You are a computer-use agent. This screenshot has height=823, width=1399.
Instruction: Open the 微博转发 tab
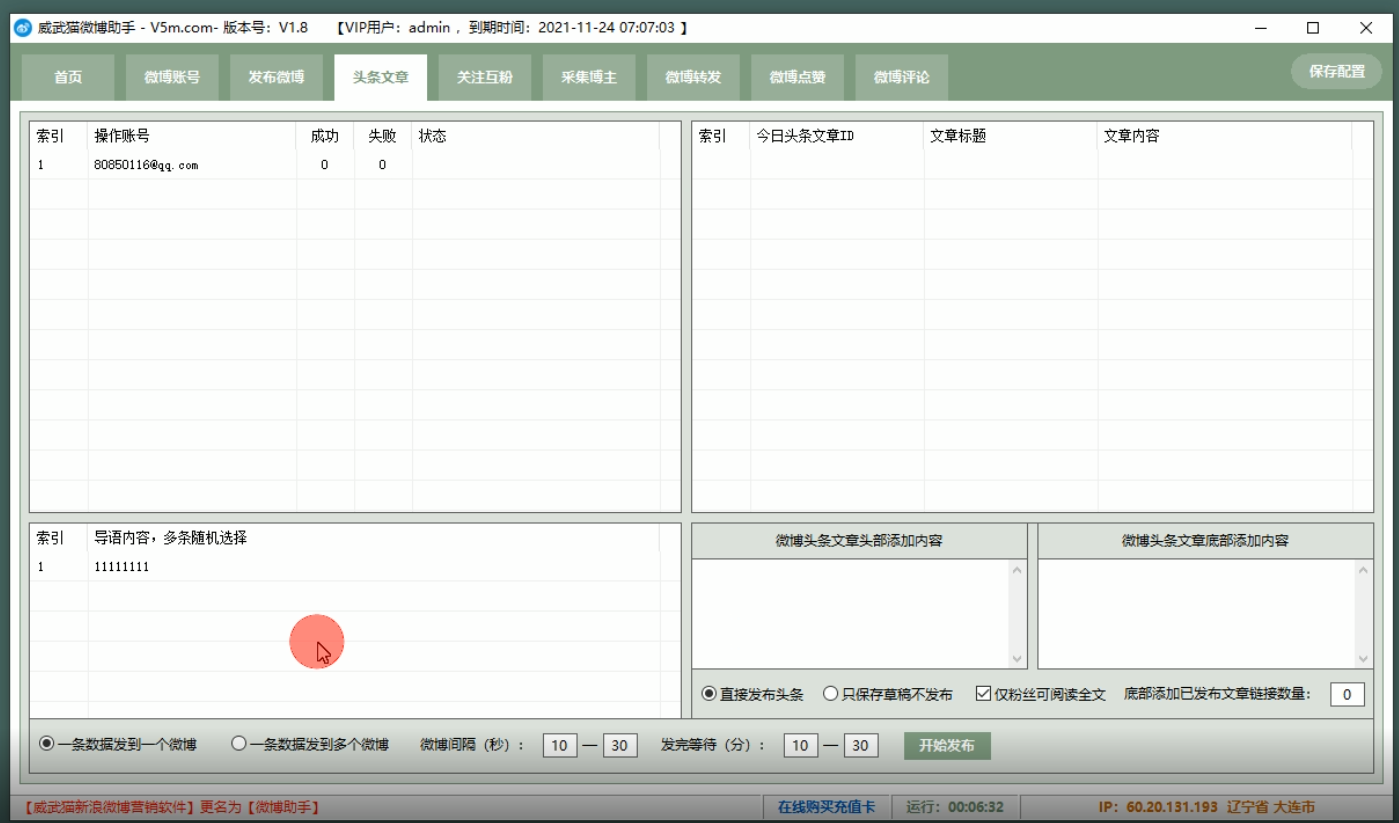point(693,77)
